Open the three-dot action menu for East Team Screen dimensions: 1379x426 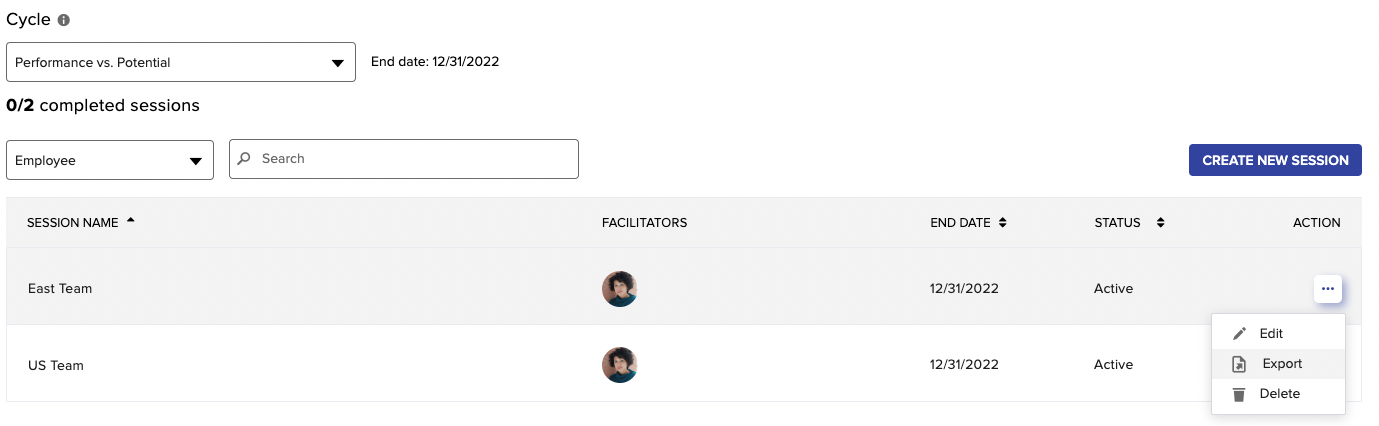coord(1328,288)
